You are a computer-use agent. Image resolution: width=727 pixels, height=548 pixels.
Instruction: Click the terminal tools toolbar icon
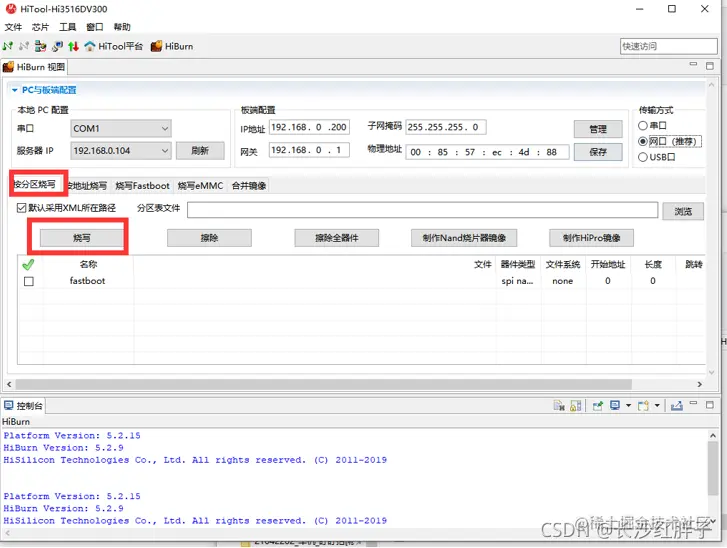57,46
